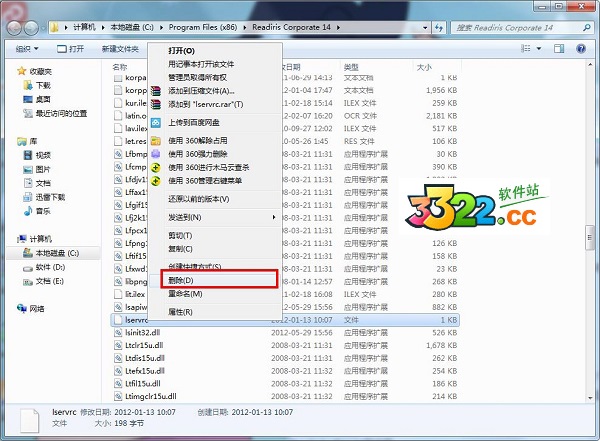Select 打开(O) in the context menu
Screen dimensions: 600x441
click(215, 51)
